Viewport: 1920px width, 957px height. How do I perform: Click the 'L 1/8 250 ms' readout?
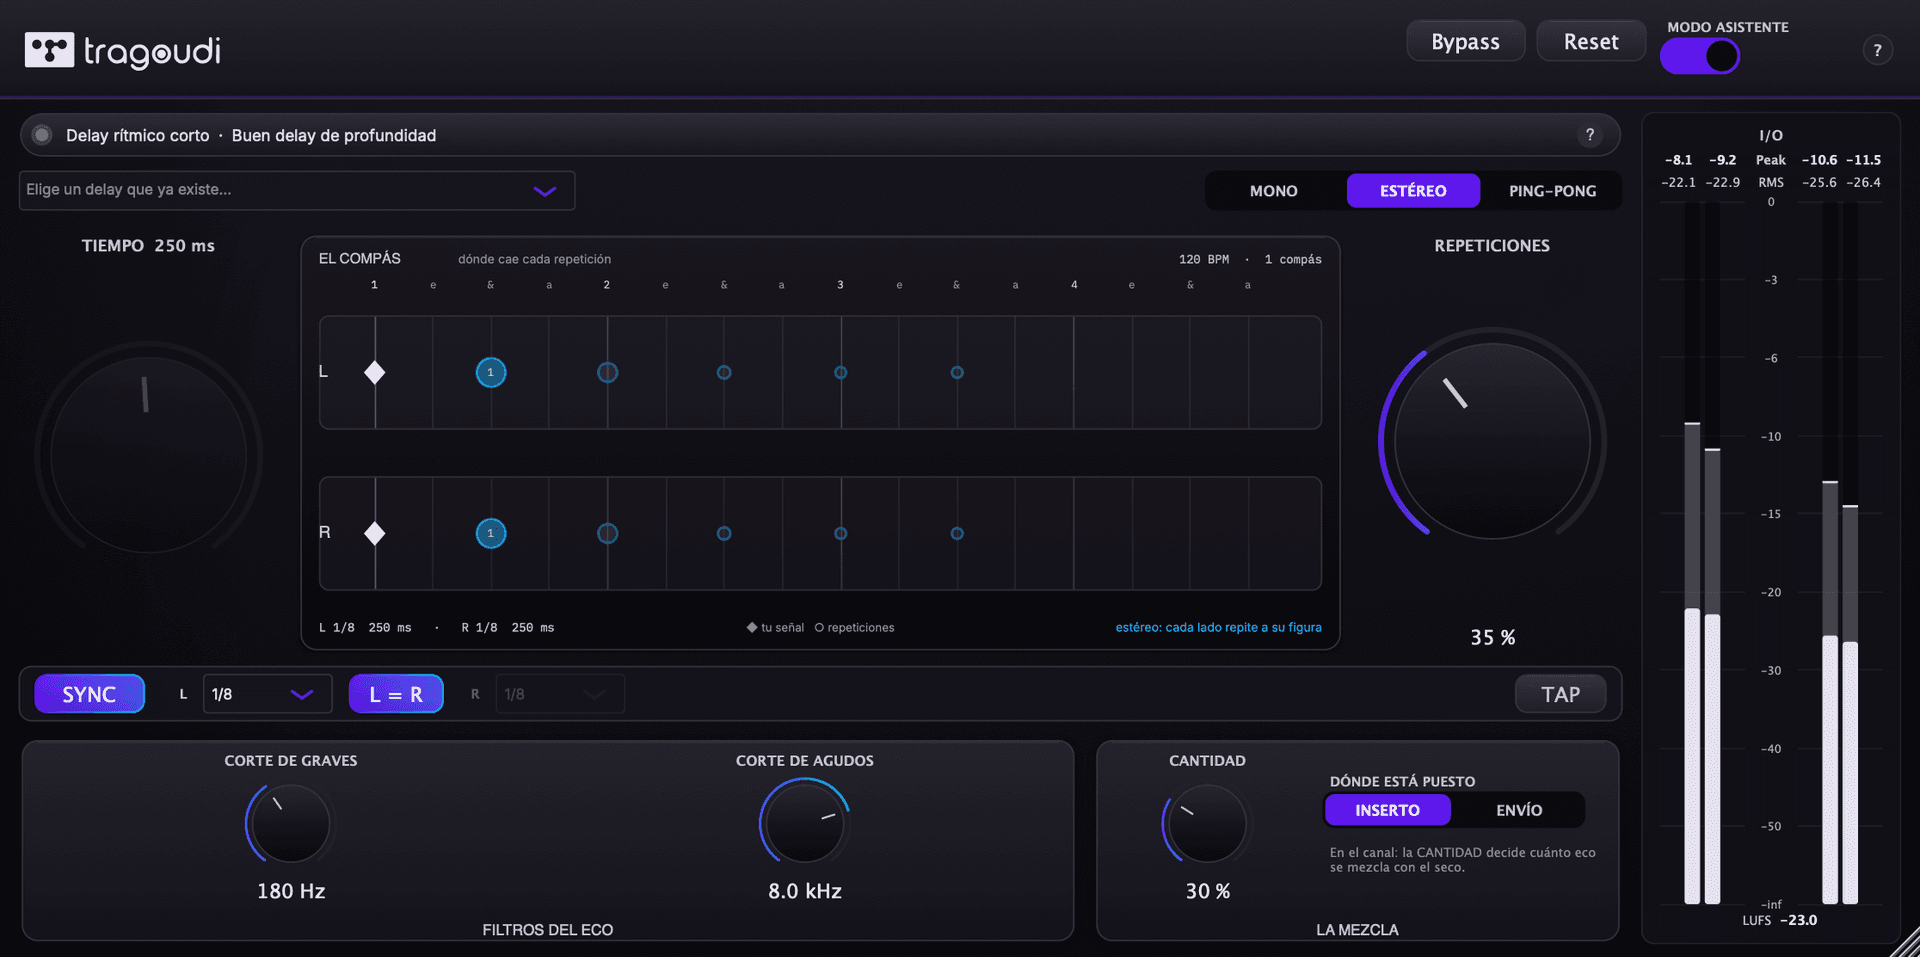[365, 628]
